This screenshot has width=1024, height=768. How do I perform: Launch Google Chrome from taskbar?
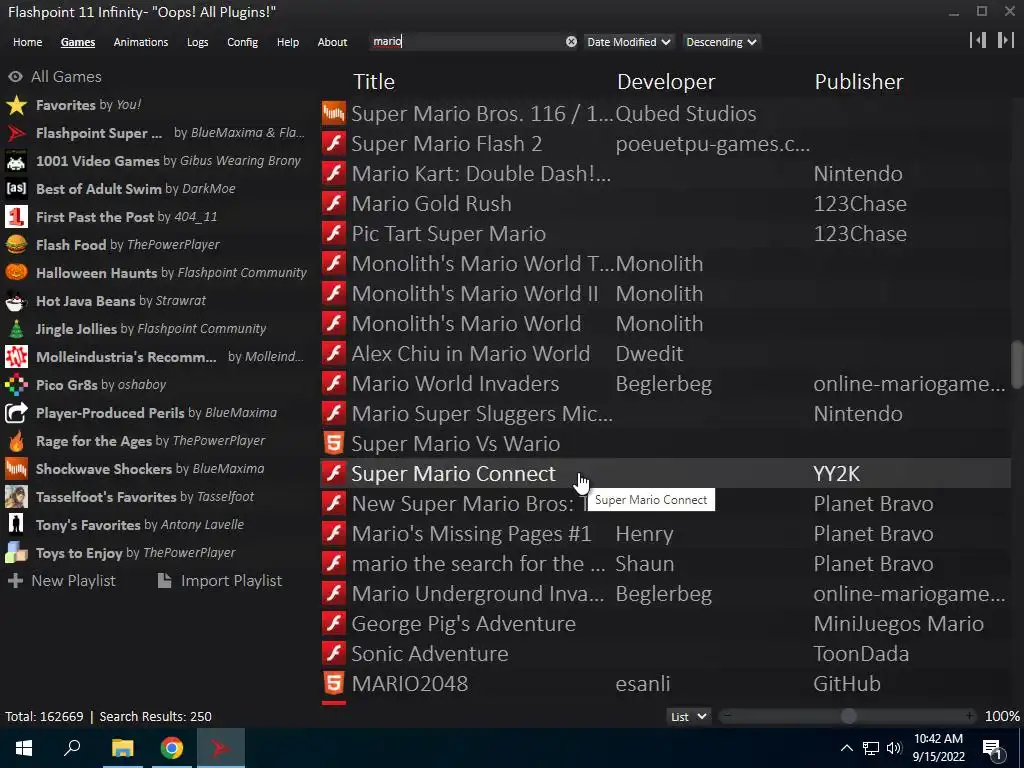click(x=172, y=748)
